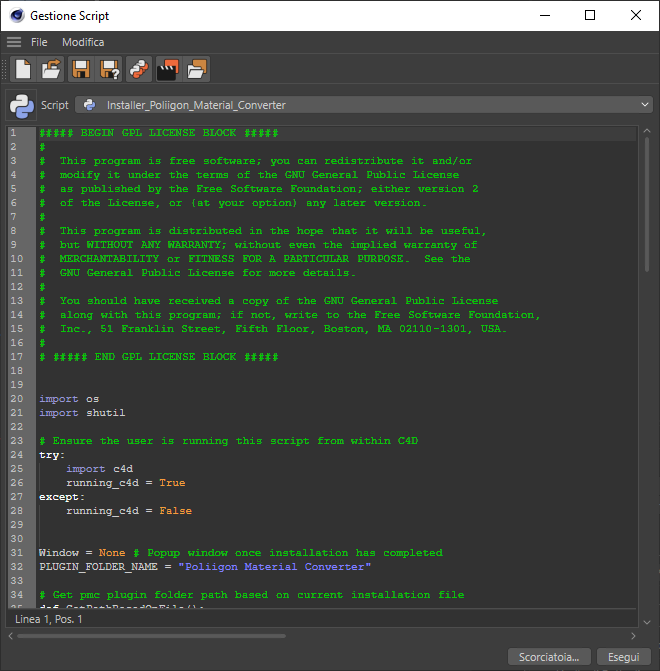Click the Script label next to dropdown
The height and width of the screenshot is (671, 660).
pos(54,105)
